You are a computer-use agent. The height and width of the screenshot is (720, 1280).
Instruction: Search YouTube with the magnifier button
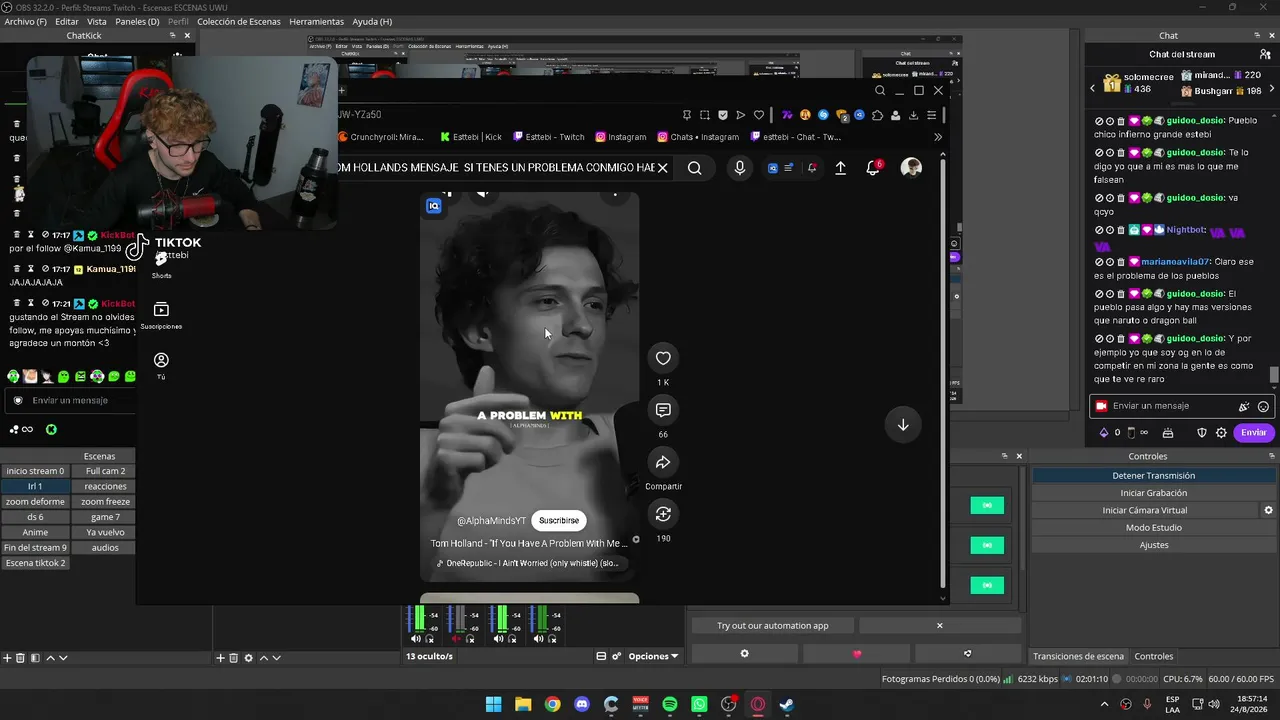pos(694,168)
